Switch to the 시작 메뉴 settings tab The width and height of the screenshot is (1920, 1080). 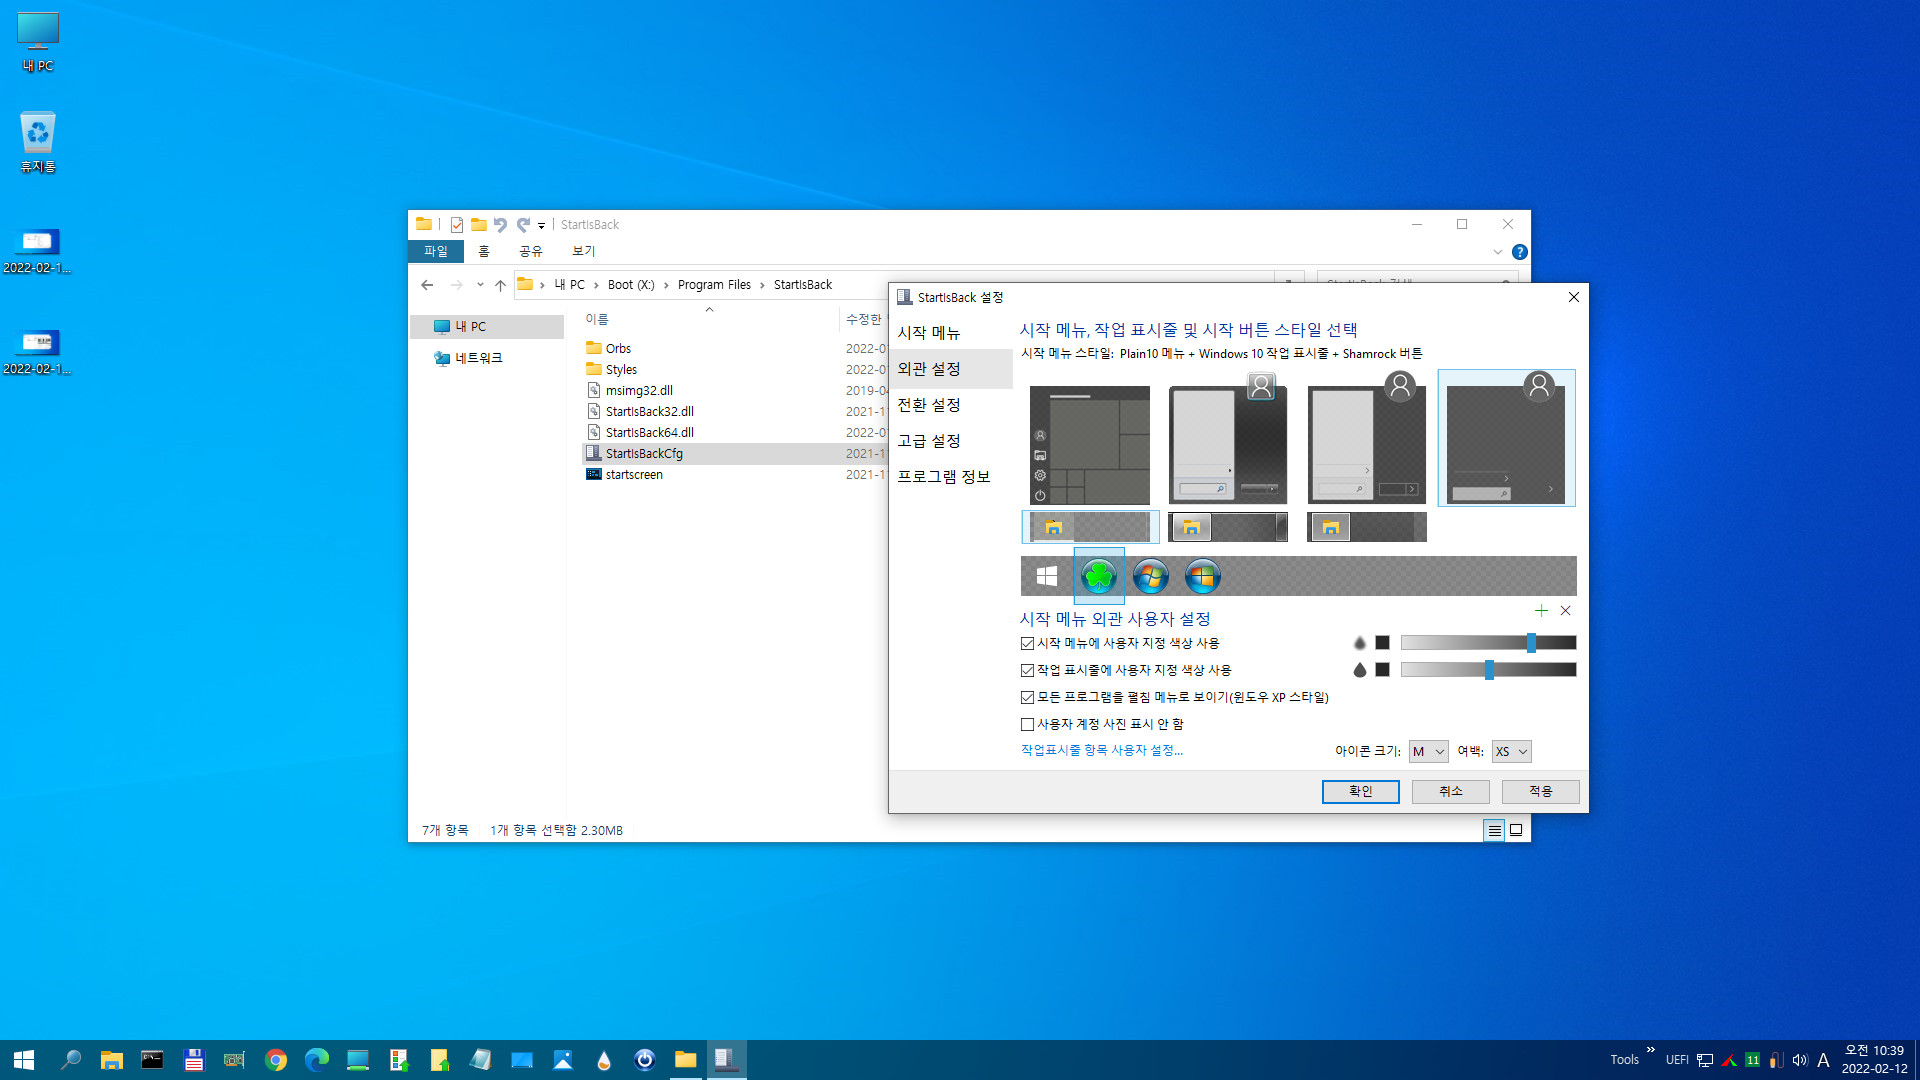pos(950,333)
